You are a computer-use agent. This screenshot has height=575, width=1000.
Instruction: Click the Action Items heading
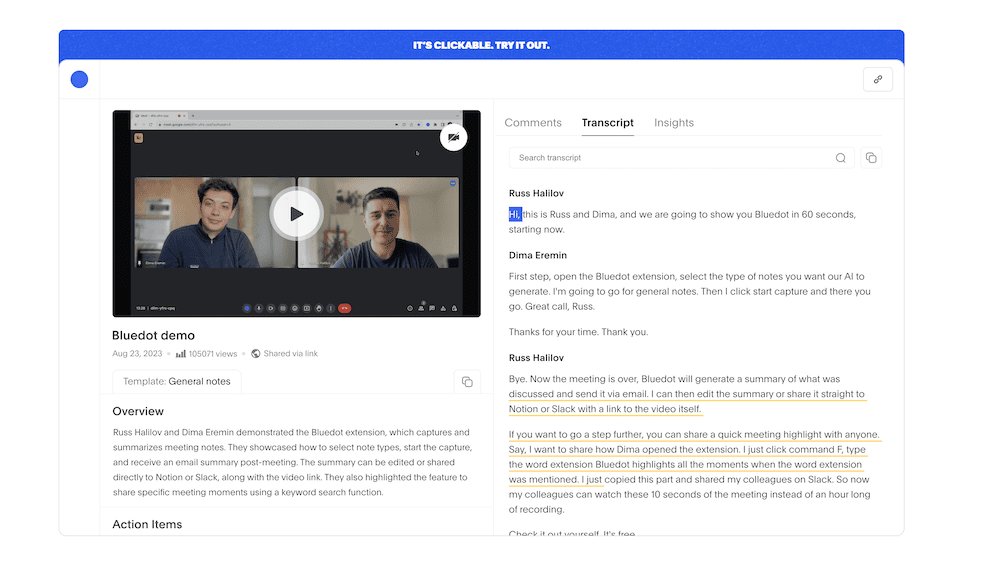(147, 524)
